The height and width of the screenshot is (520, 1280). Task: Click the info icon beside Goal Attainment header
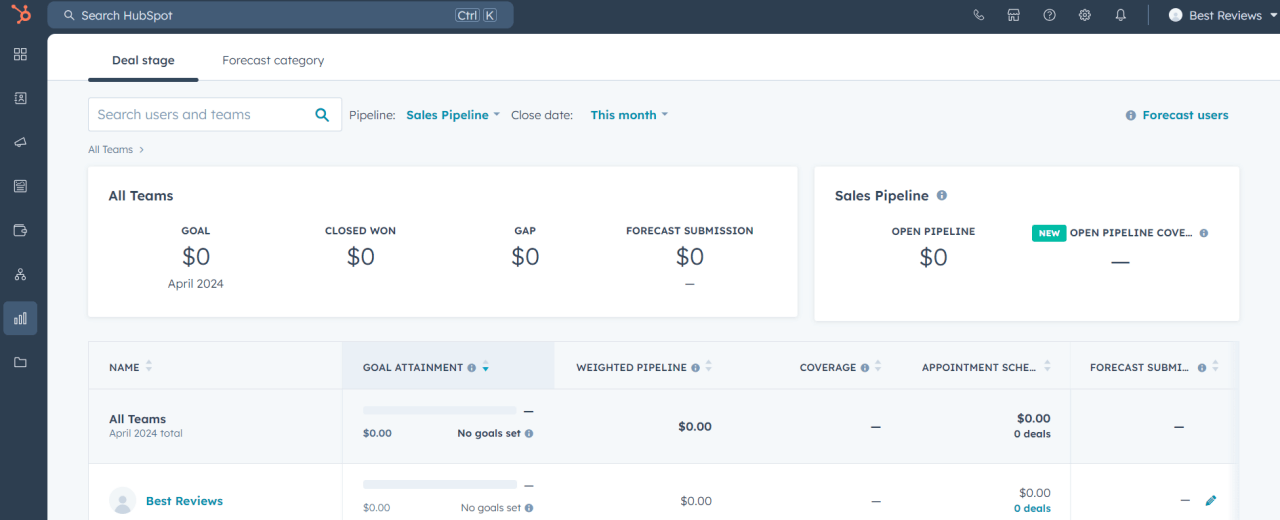pyautogui.click(x=472, y=368)
